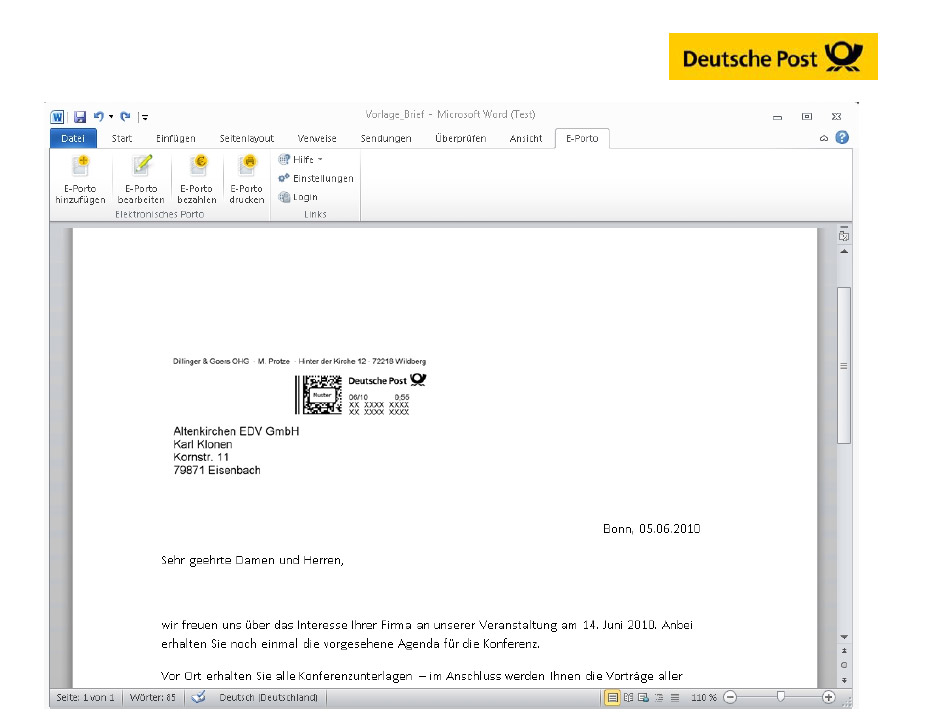Click E-Porto bezahlen button
The width and height of the screenshot is (926, 726).
(x=197, y=180)
